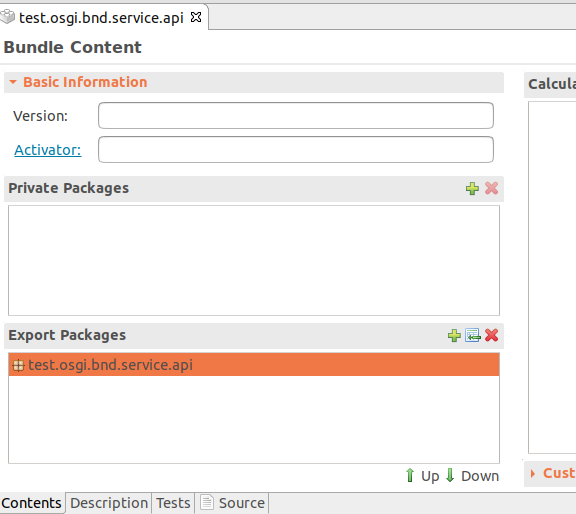
Task: Click the bundle icon on the editor tab
Action: [7, 17]
